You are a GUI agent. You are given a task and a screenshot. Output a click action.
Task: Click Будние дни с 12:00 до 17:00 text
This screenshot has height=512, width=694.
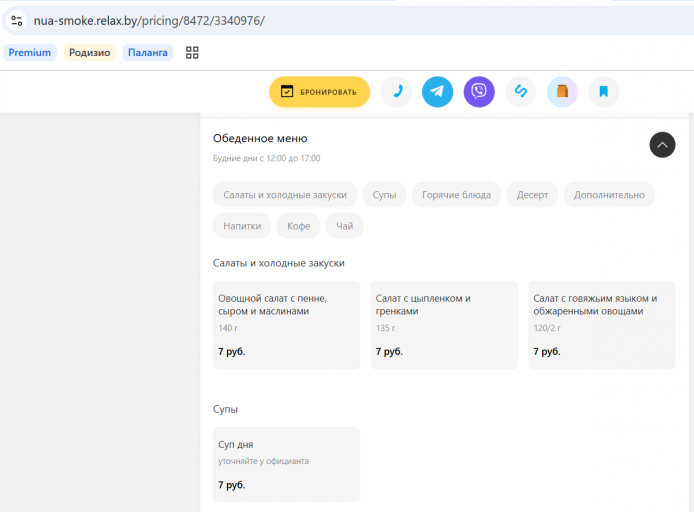coord(266,158)
